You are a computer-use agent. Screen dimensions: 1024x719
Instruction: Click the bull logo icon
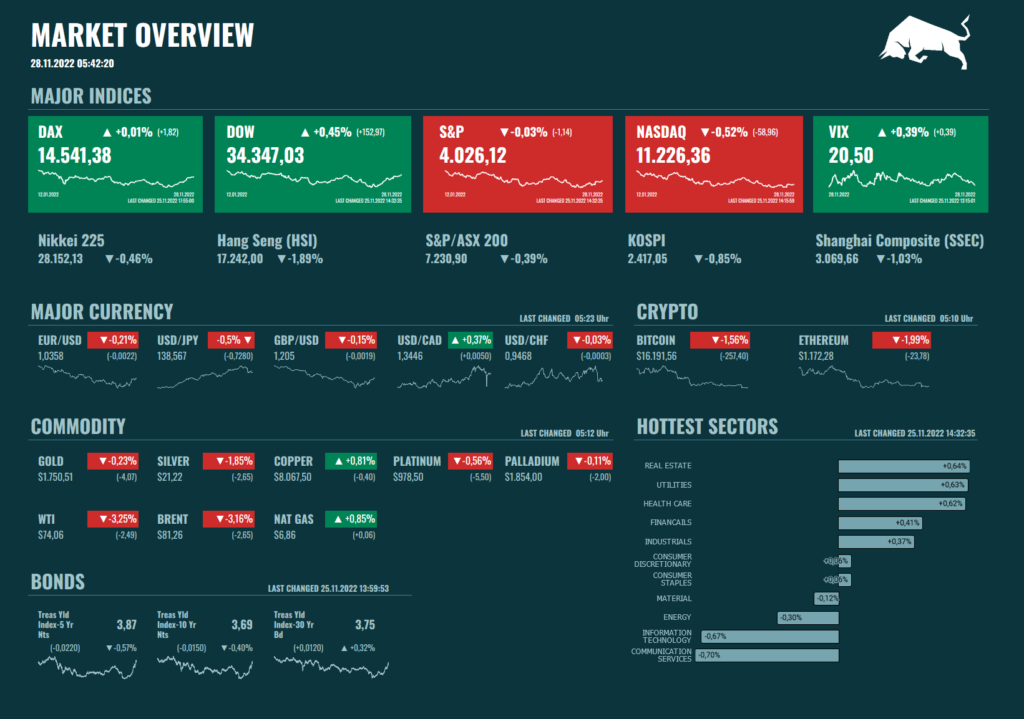(x=925, y=42)
